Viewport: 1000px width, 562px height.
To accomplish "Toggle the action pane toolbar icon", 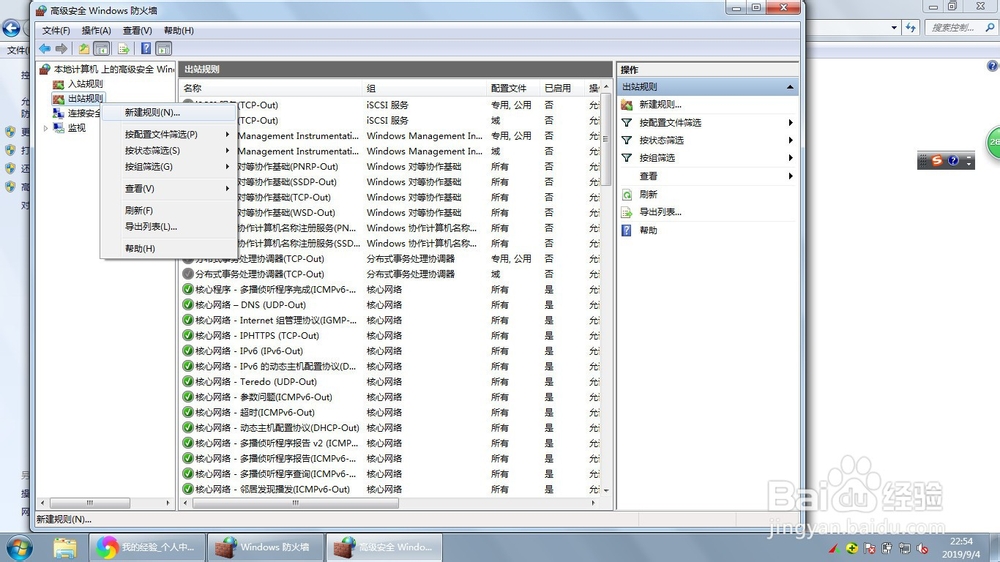I will coord(164,48).
